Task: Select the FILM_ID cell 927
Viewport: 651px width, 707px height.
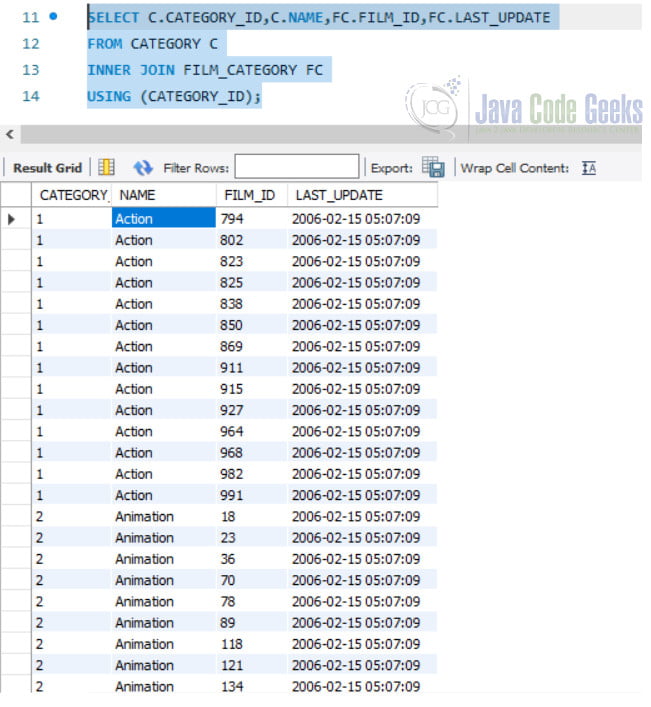Action: (x=251, y=410)
